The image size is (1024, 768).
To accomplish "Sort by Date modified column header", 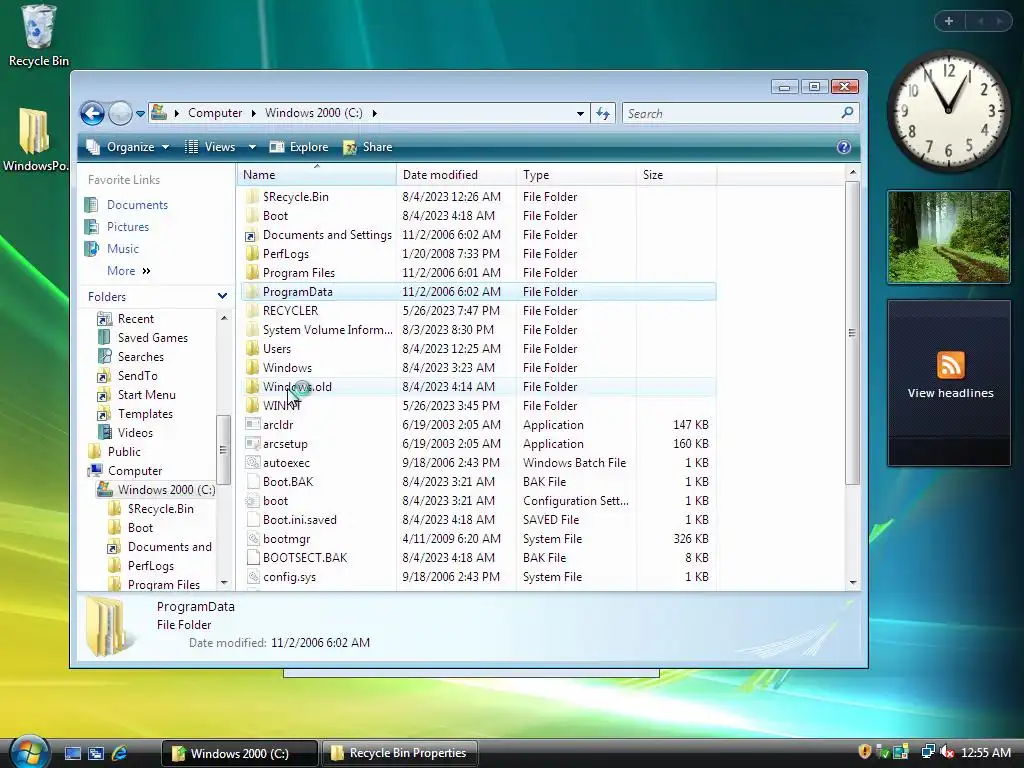I will (x=456, y=175).
